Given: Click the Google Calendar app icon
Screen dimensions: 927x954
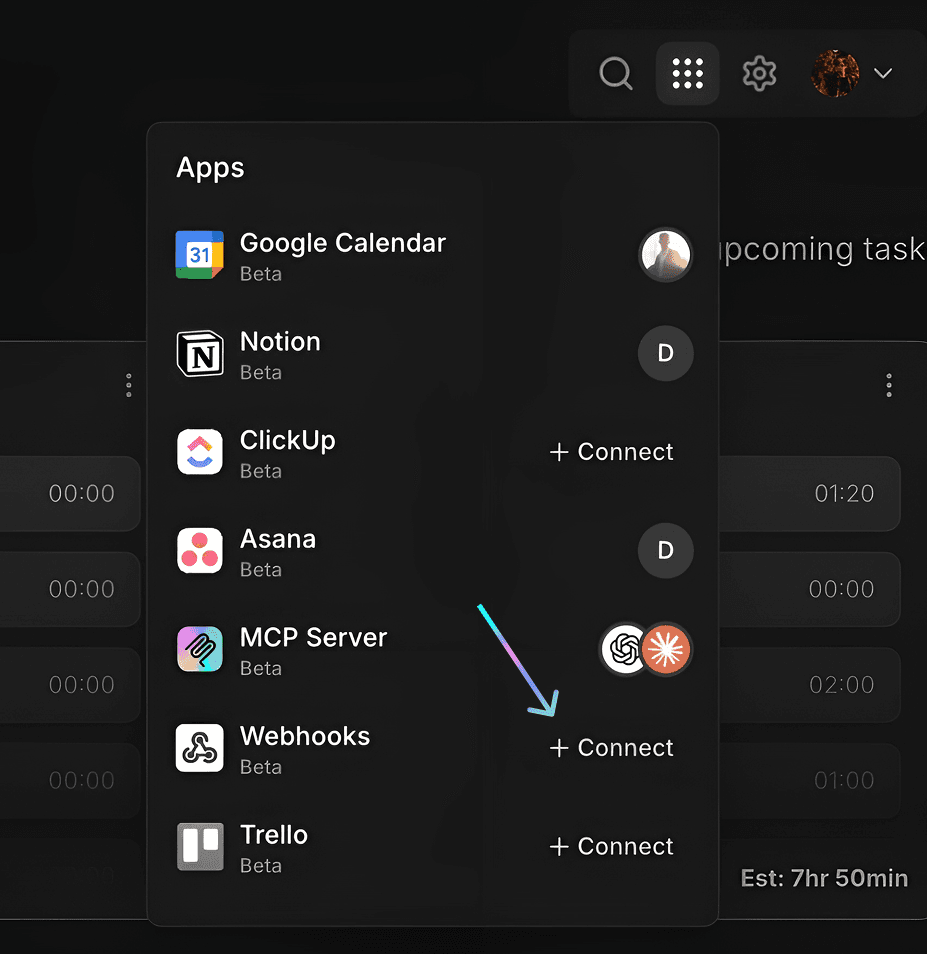Looking at the screenshot, I should click(x=200, y=255).
